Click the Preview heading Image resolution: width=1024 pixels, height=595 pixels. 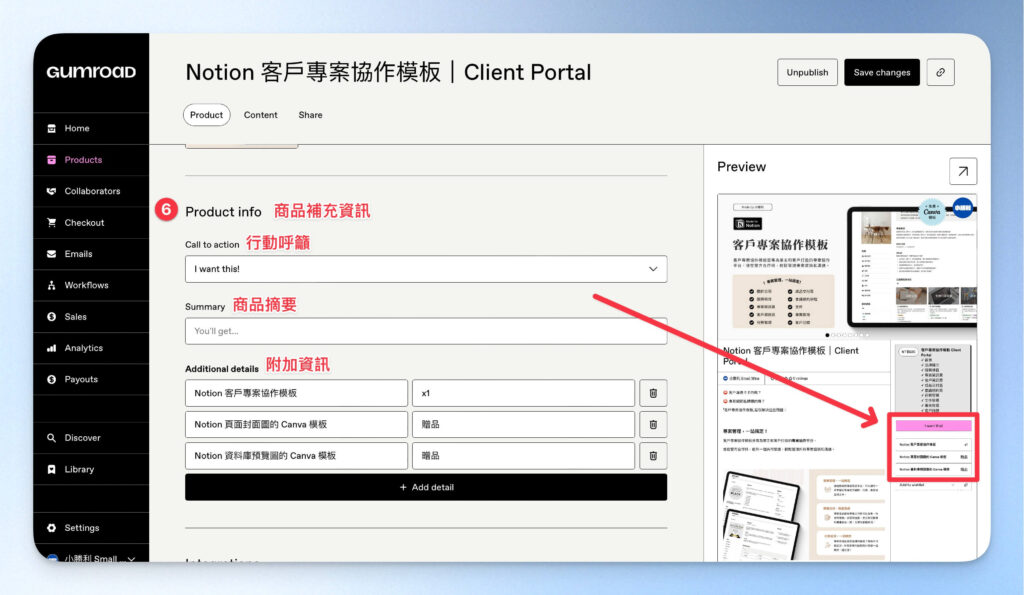[741, 167]
